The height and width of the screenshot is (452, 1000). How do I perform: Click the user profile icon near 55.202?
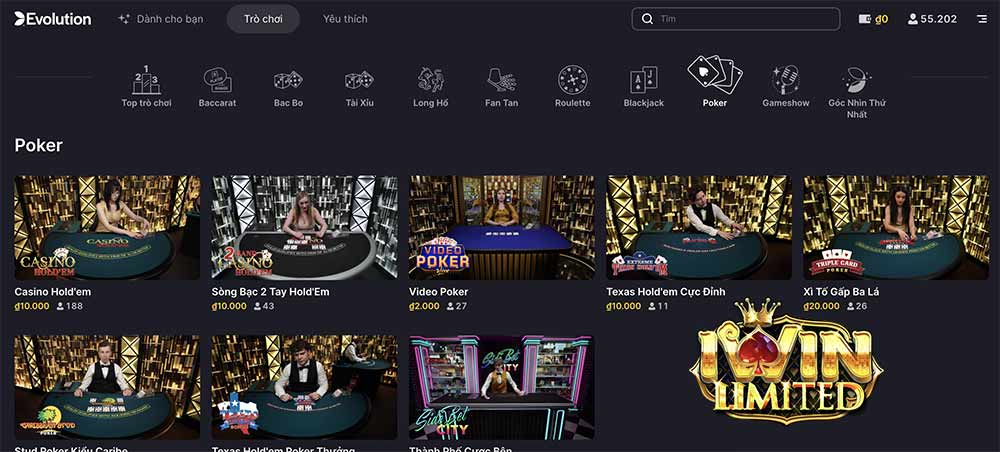coord(913,19)
